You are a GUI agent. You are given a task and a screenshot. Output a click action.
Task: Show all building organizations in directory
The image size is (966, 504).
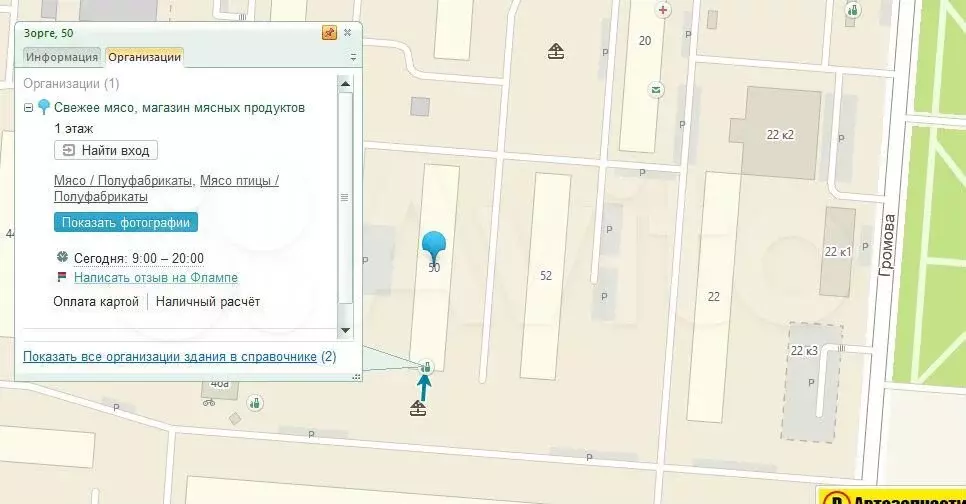(x=170, y=356)
